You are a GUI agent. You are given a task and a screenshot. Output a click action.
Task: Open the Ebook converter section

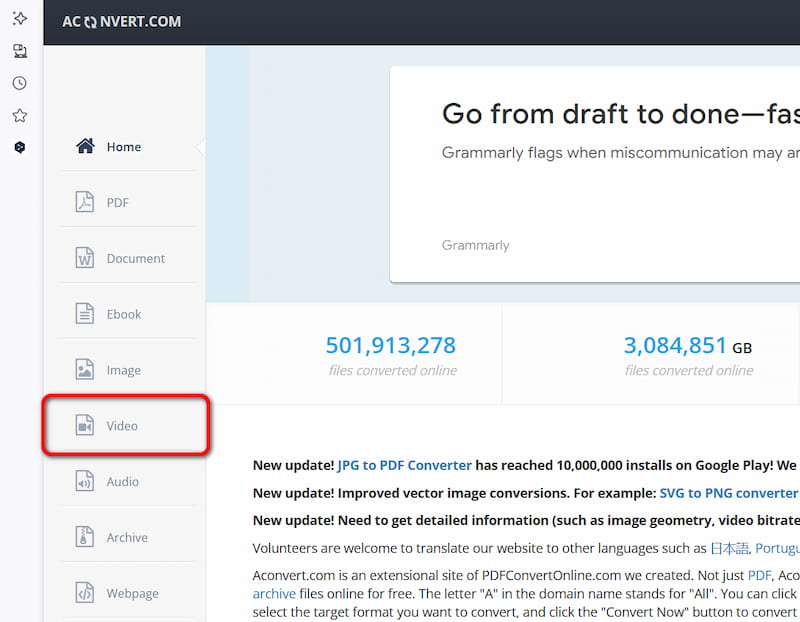point(124,314)
